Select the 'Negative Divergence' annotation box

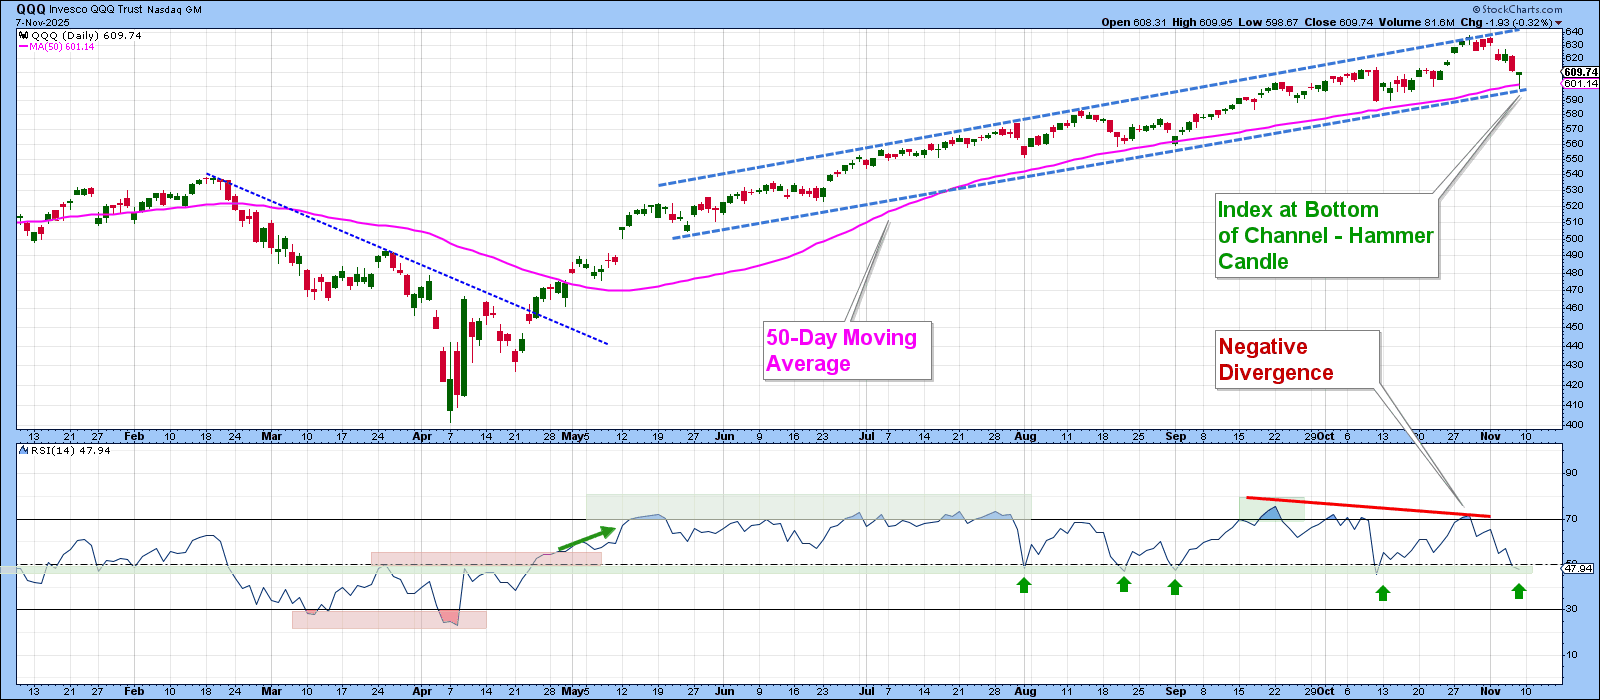[1297, 360]
